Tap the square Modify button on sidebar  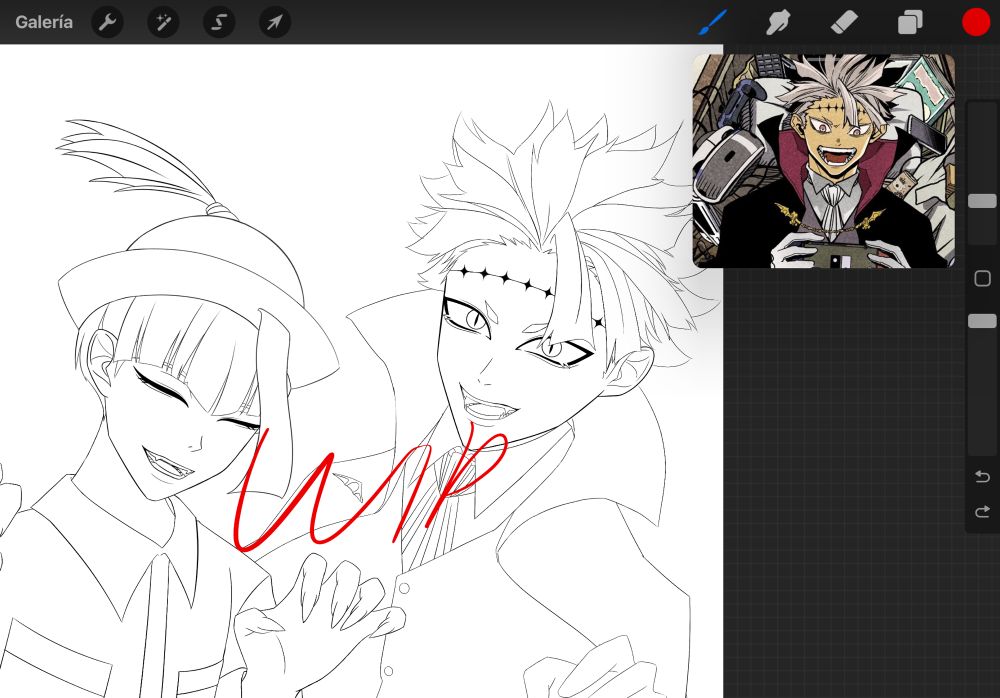click(x=982, y=278)
